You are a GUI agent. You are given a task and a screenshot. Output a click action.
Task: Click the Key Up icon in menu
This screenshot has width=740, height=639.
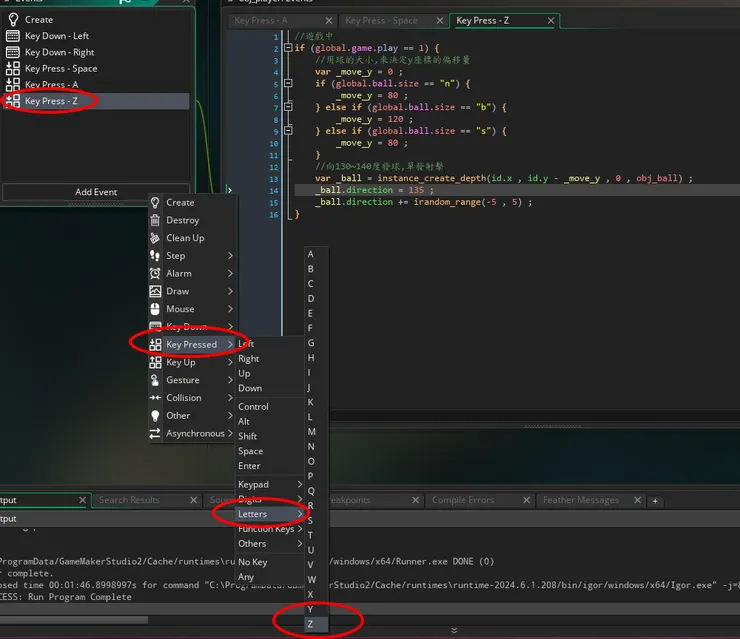[x=155, y=362]
